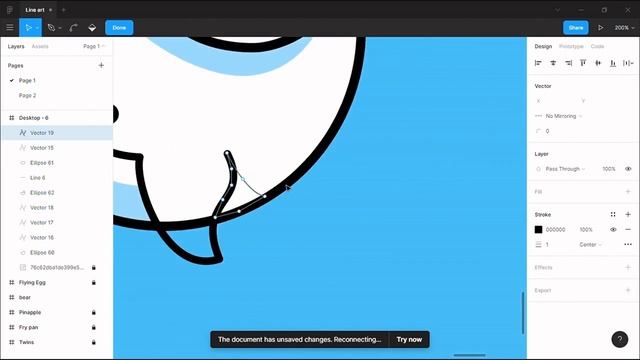Open the black 000000 stroke color swatch
Viewport: 640px width, 360px height.
[538, 229]
